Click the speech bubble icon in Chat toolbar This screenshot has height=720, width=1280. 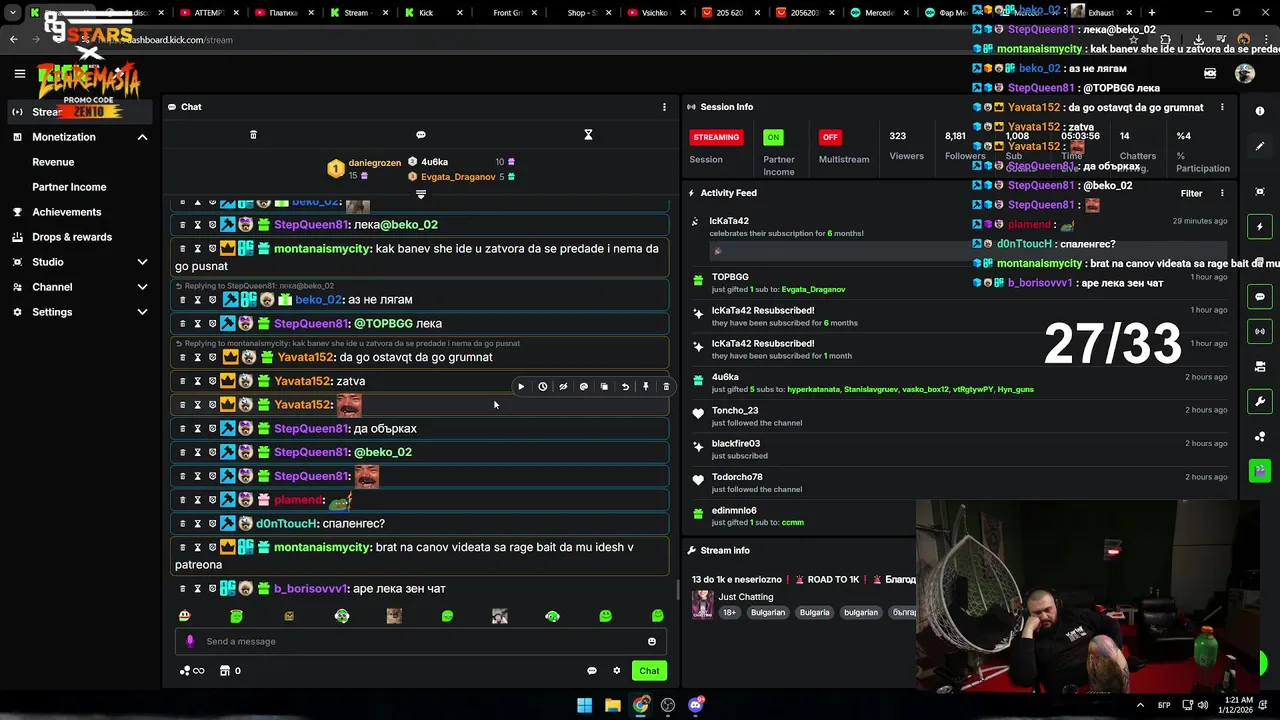[421, 135]
